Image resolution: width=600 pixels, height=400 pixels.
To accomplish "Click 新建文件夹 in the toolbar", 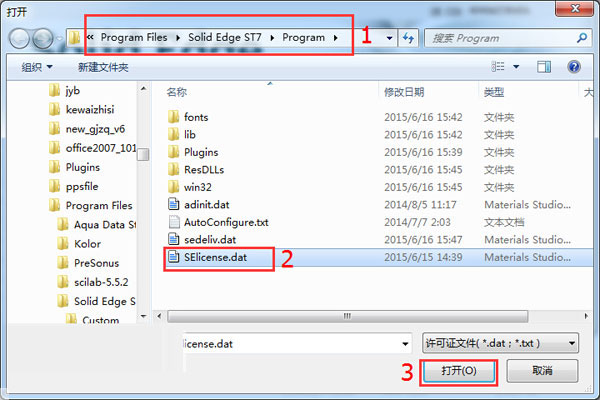I will (x=103, y=67).
